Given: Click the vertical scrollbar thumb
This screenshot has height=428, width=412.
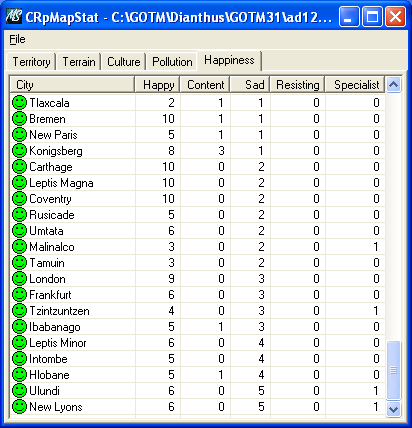Looking at the screenshot, I should (x=394, y=370).
